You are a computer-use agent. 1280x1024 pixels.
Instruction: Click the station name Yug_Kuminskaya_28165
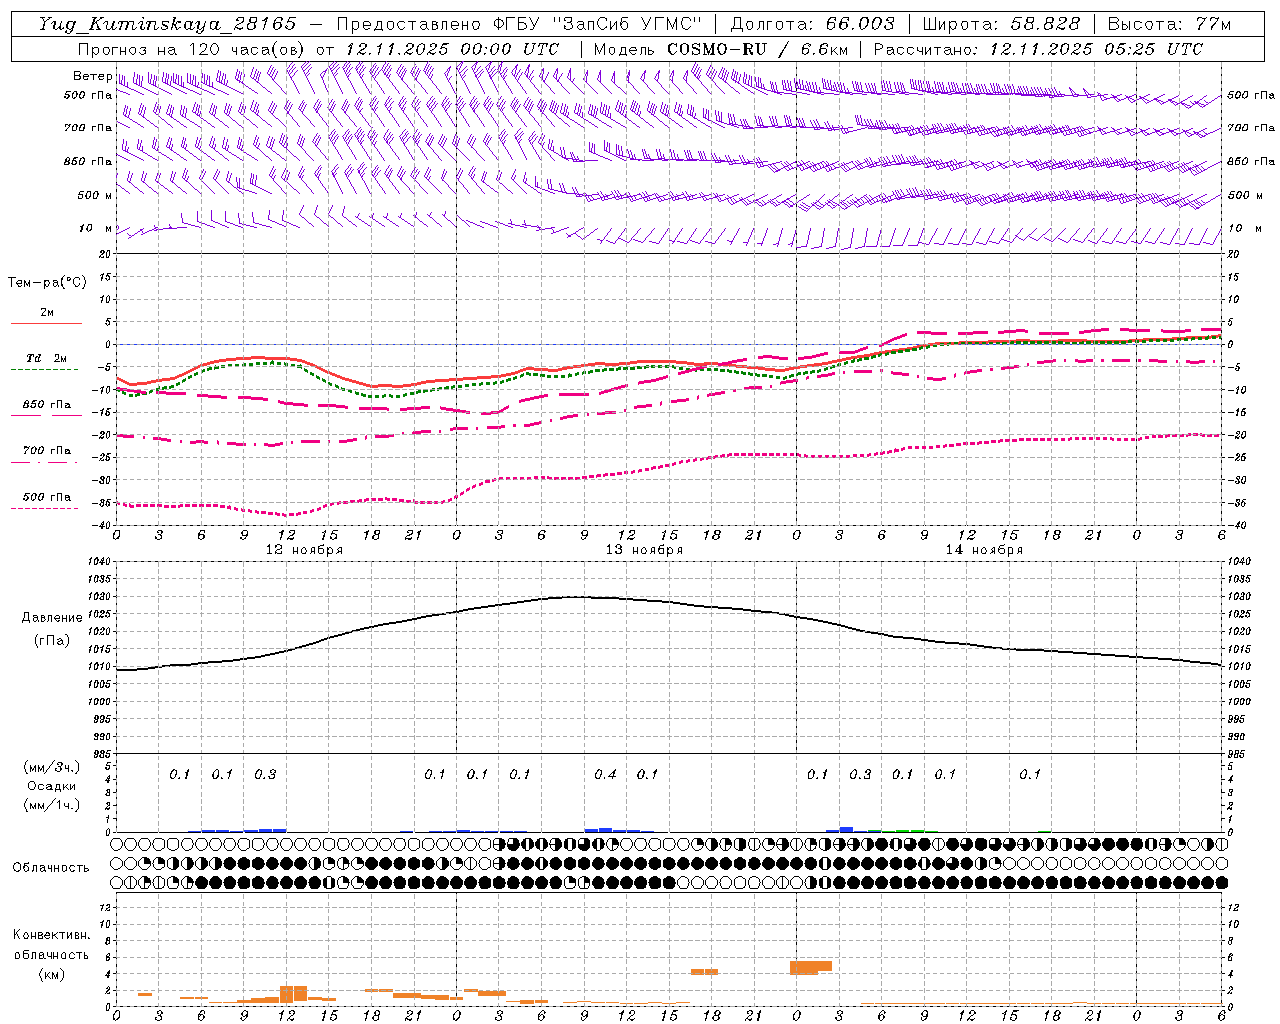[167, 24]
